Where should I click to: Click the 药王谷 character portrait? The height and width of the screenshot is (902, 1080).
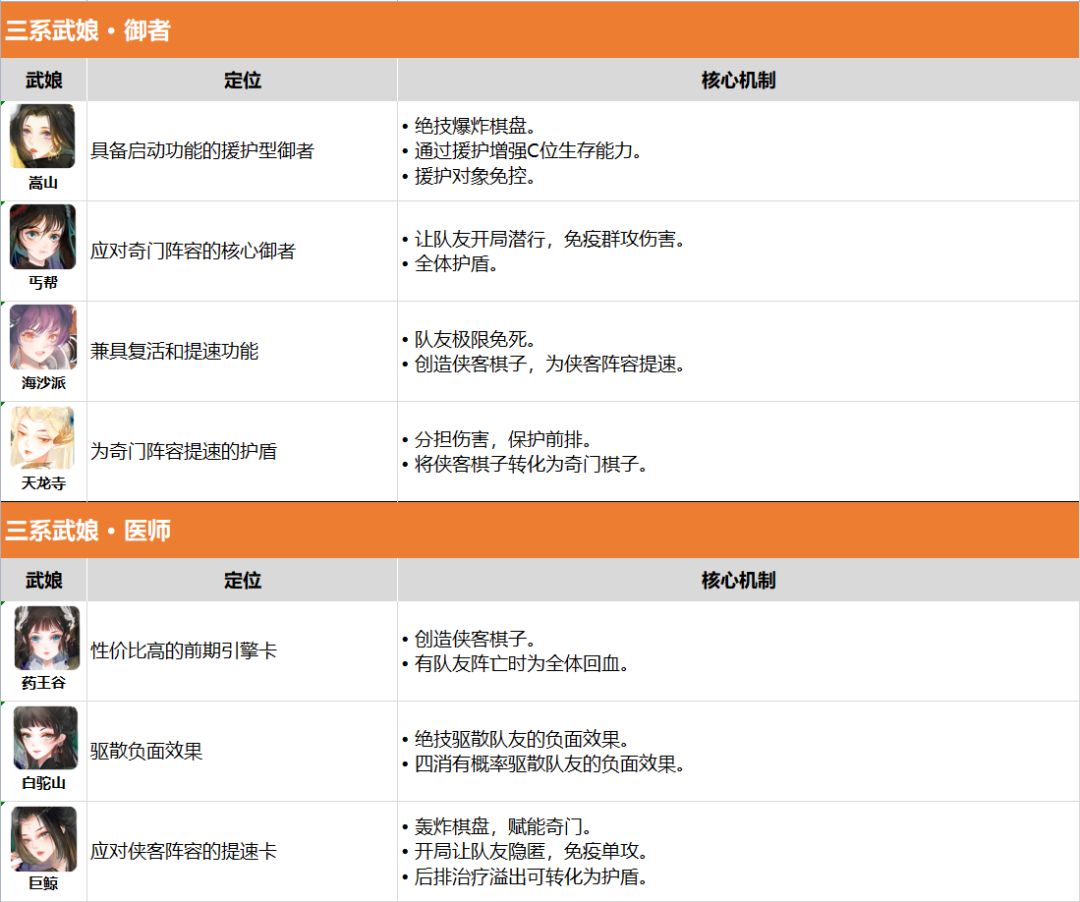tap(47, 638)
